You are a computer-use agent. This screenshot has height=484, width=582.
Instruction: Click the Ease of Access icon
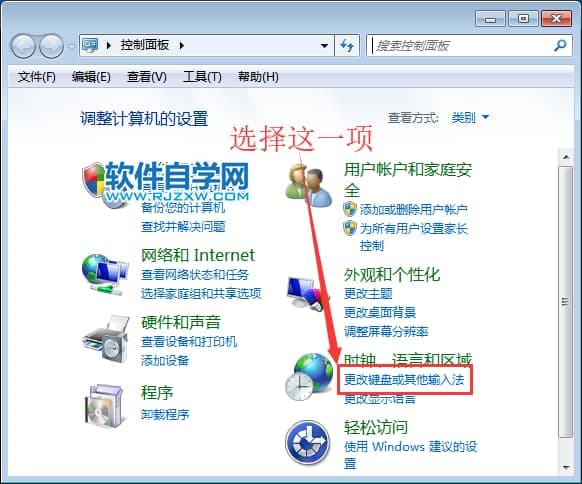pyautogui.click(x=308, y=442)
